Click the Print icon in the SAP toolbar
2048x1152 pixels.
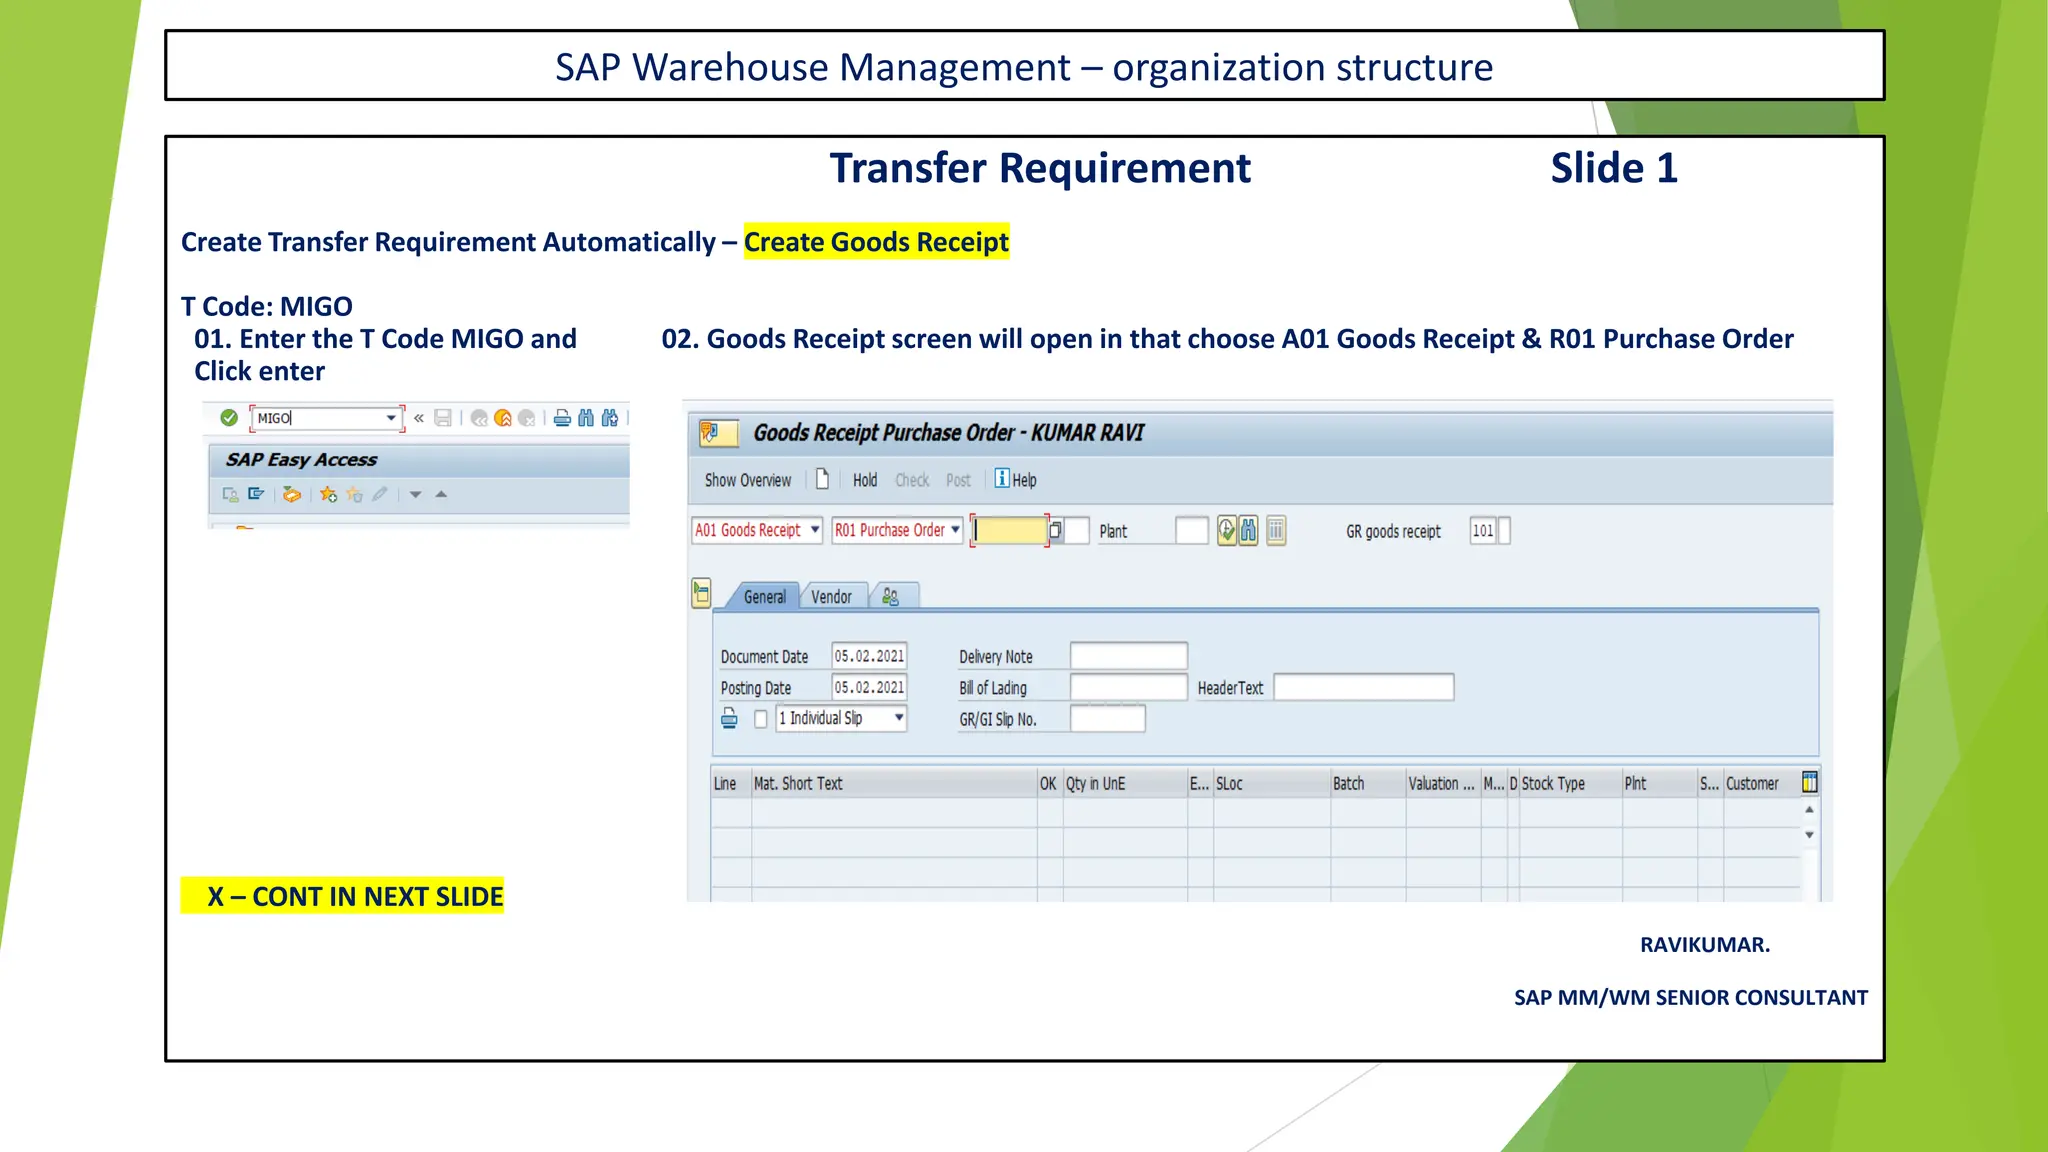point(562,418)
